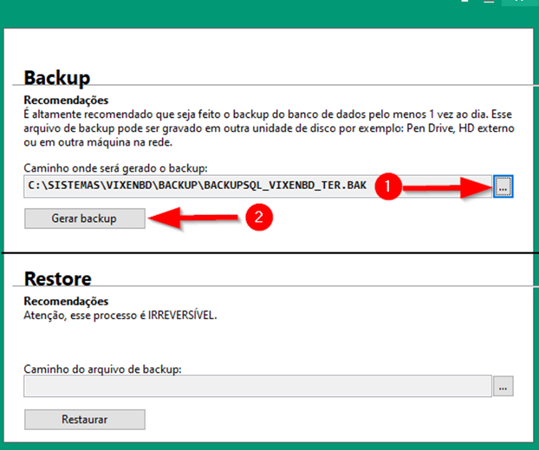Viewport: 539px width, 450px height.
Task: Click the Recomendações label under Restore
Action: coord(66,301)
